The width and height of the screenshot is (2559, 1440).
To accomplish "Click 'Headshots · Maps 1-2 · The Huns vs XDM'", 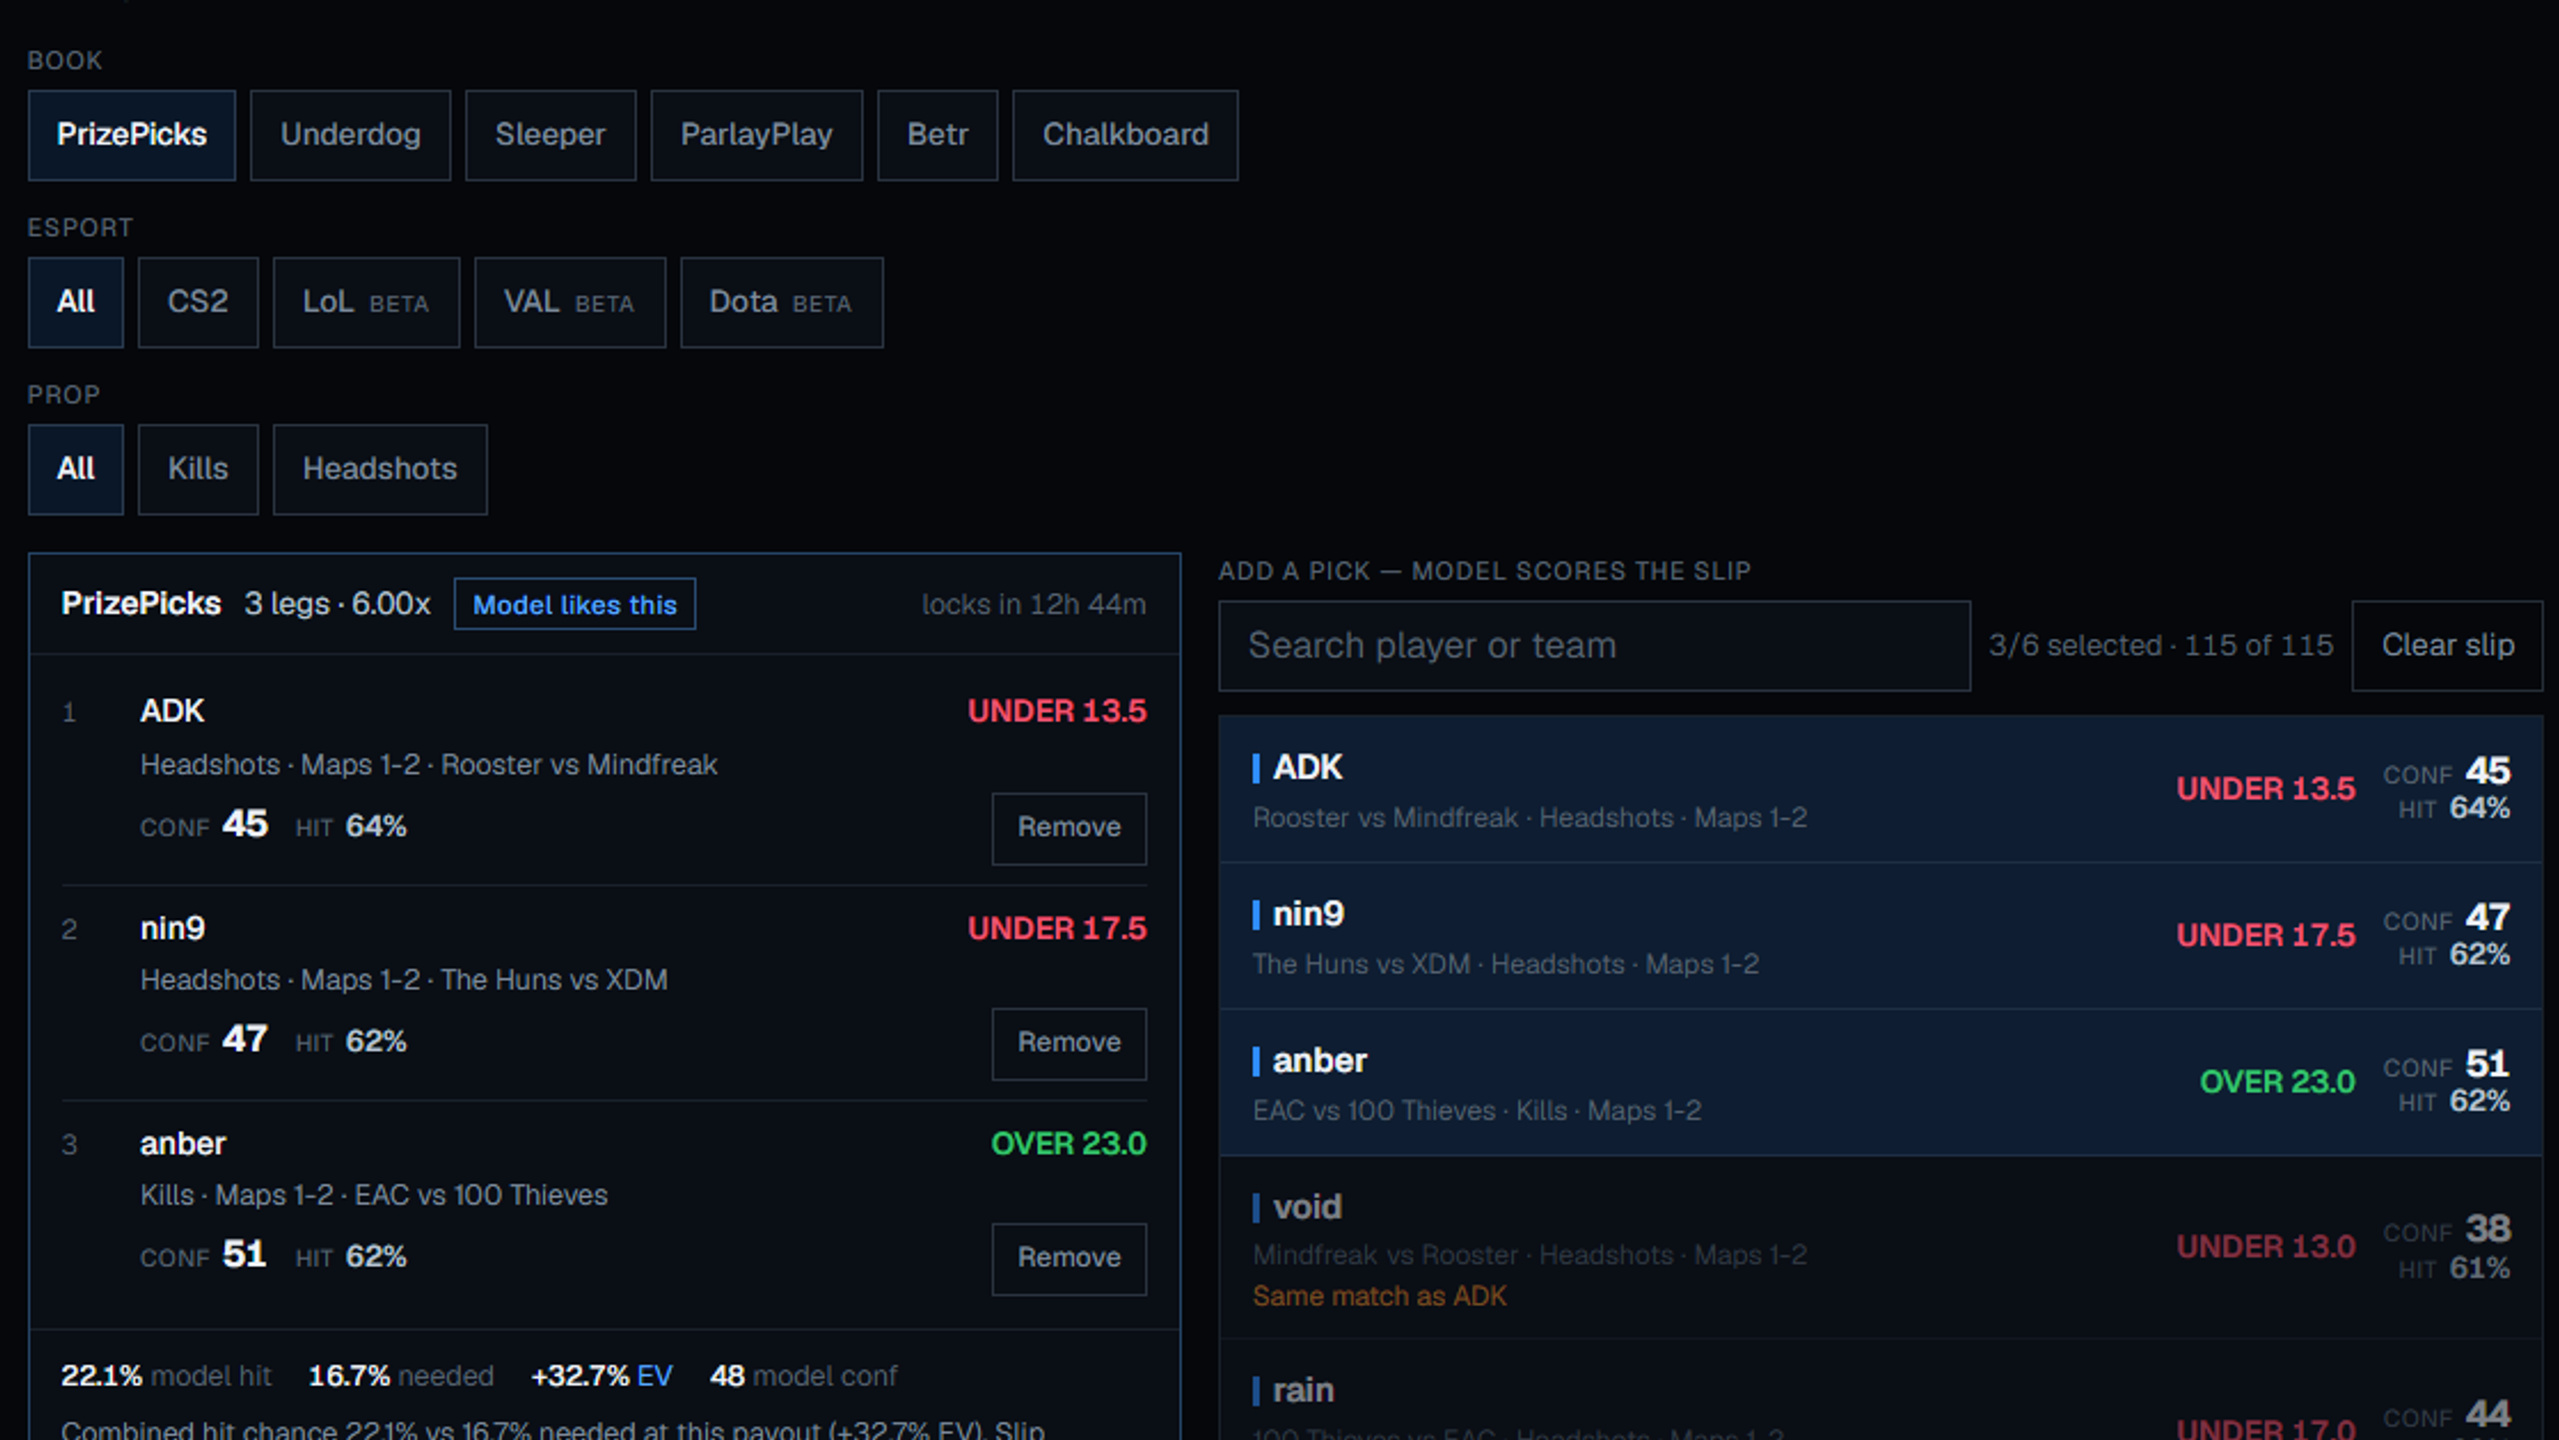I will 404,980.
